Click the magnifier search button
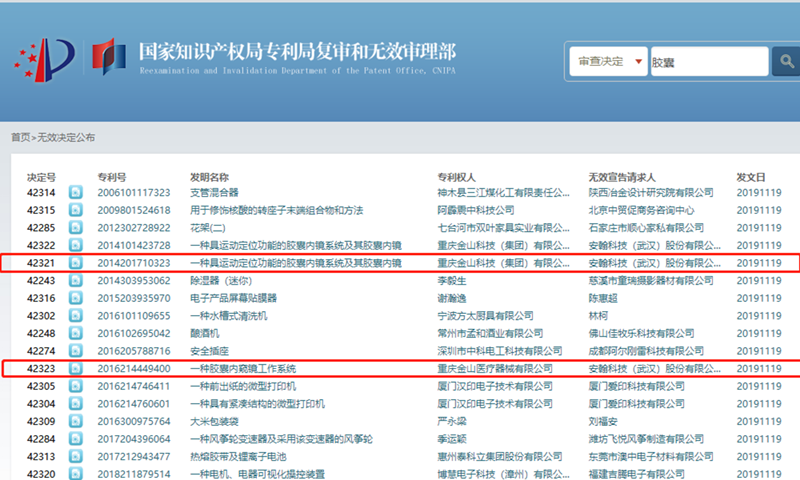 [x=785, y=62]
